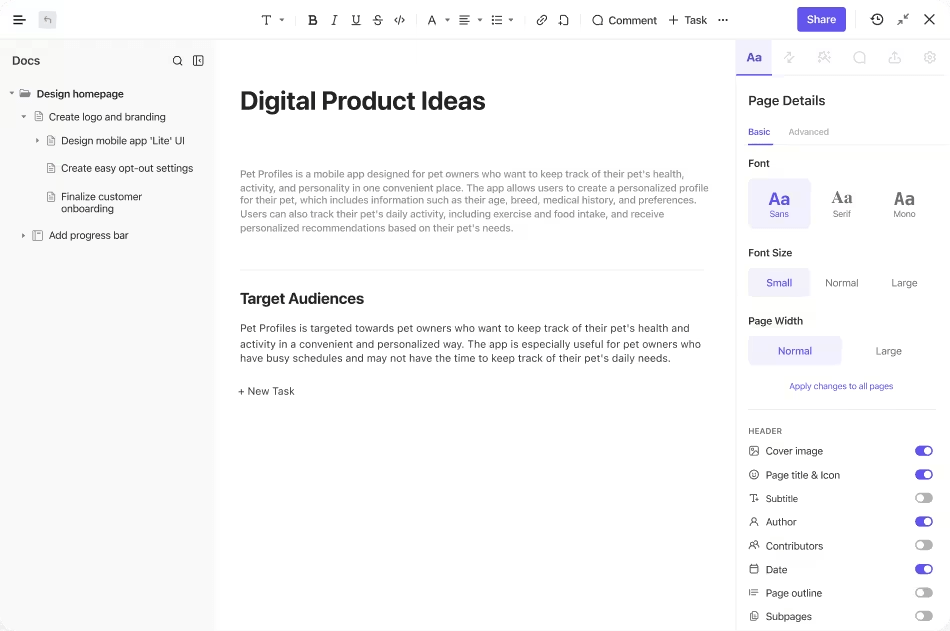Open the settings gear panel icon
The image size is (950, 631).
[x=929, y=58]
